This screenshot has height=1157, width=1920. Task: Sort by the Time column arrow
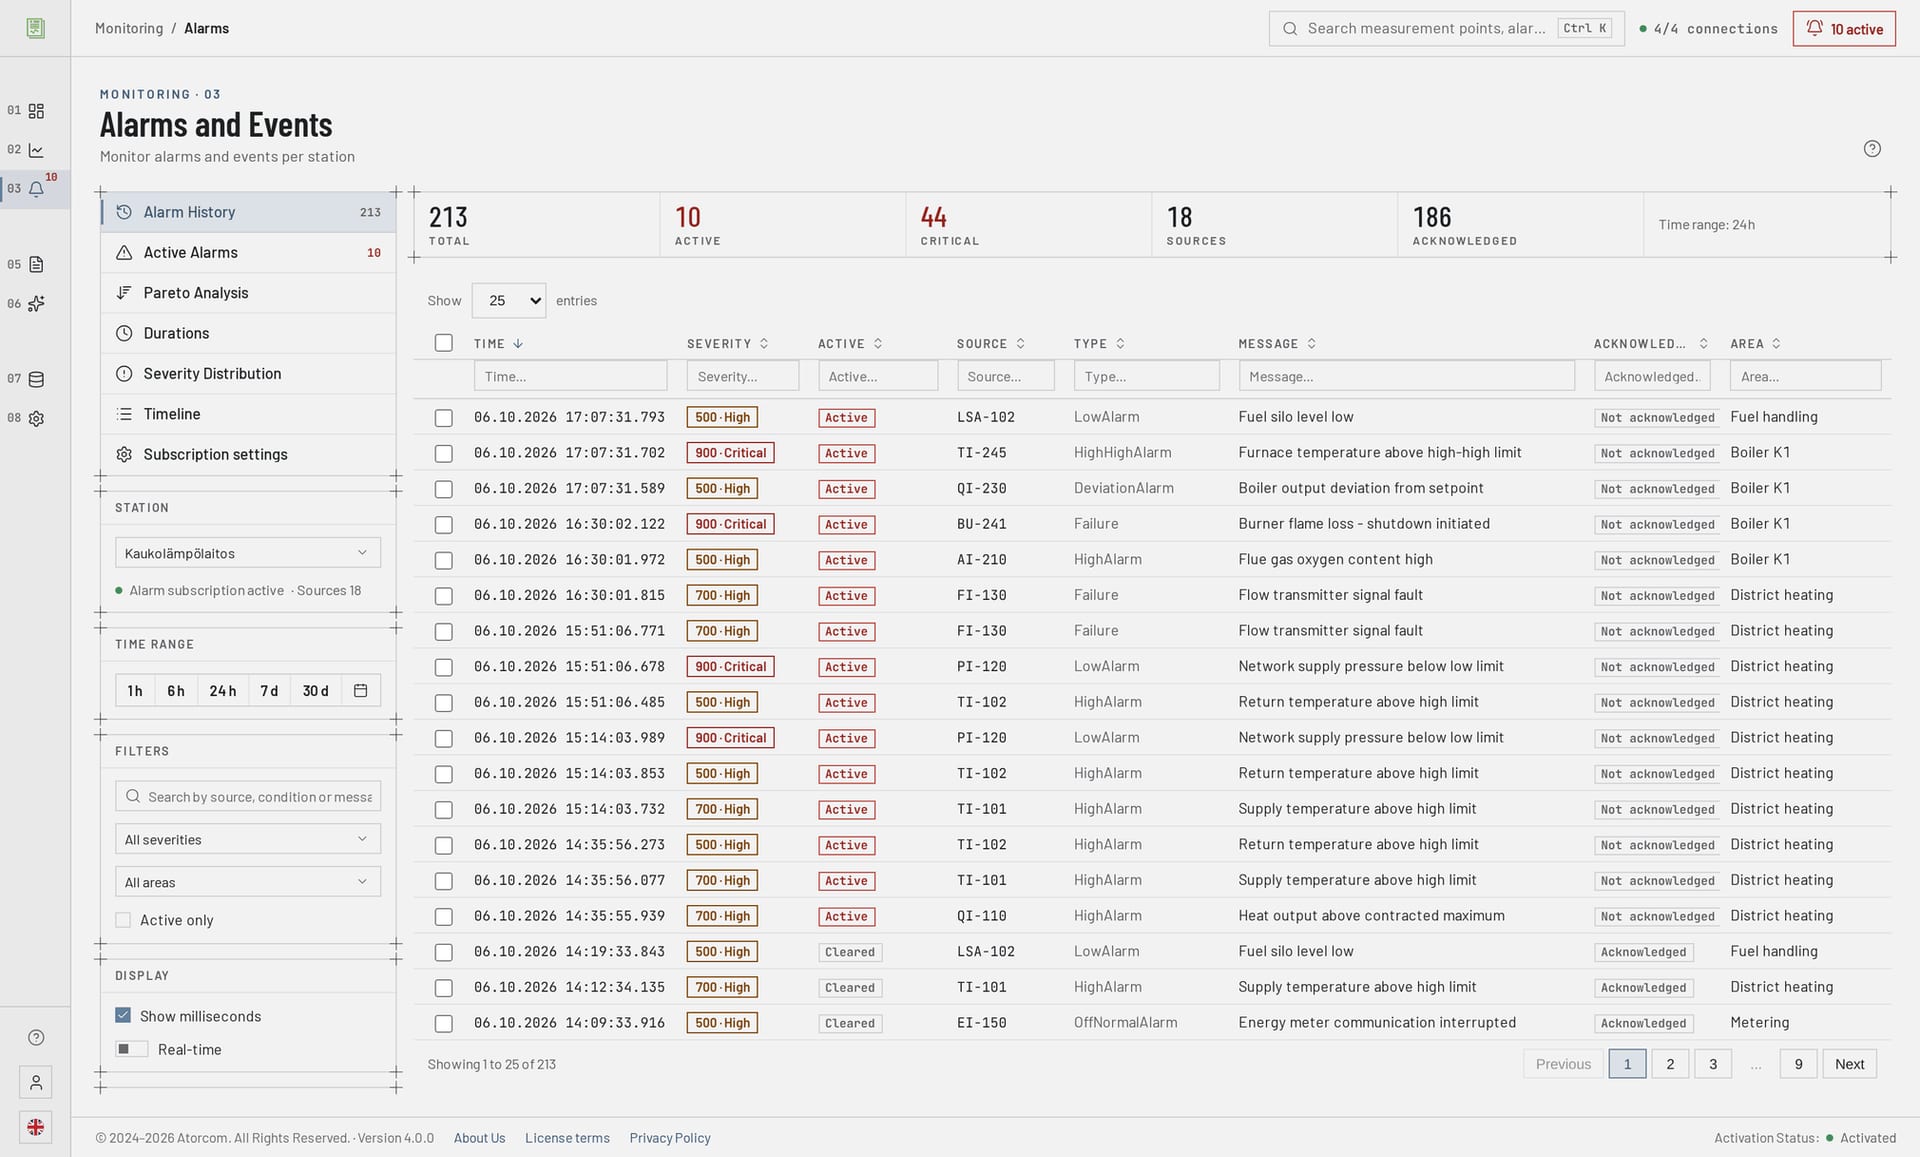tap(518, 344)
